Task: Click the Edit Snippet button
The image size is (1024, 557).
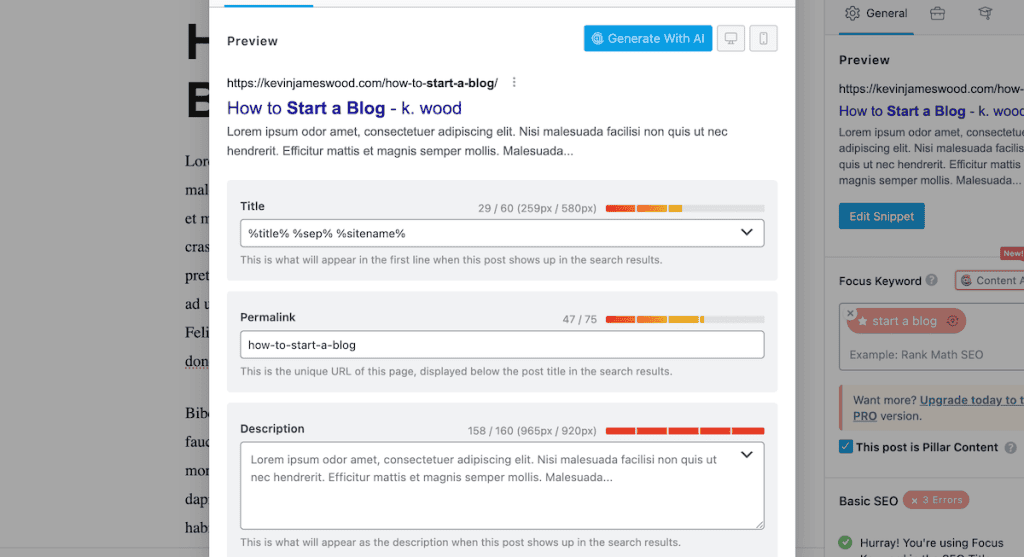Action: point(881,216)
